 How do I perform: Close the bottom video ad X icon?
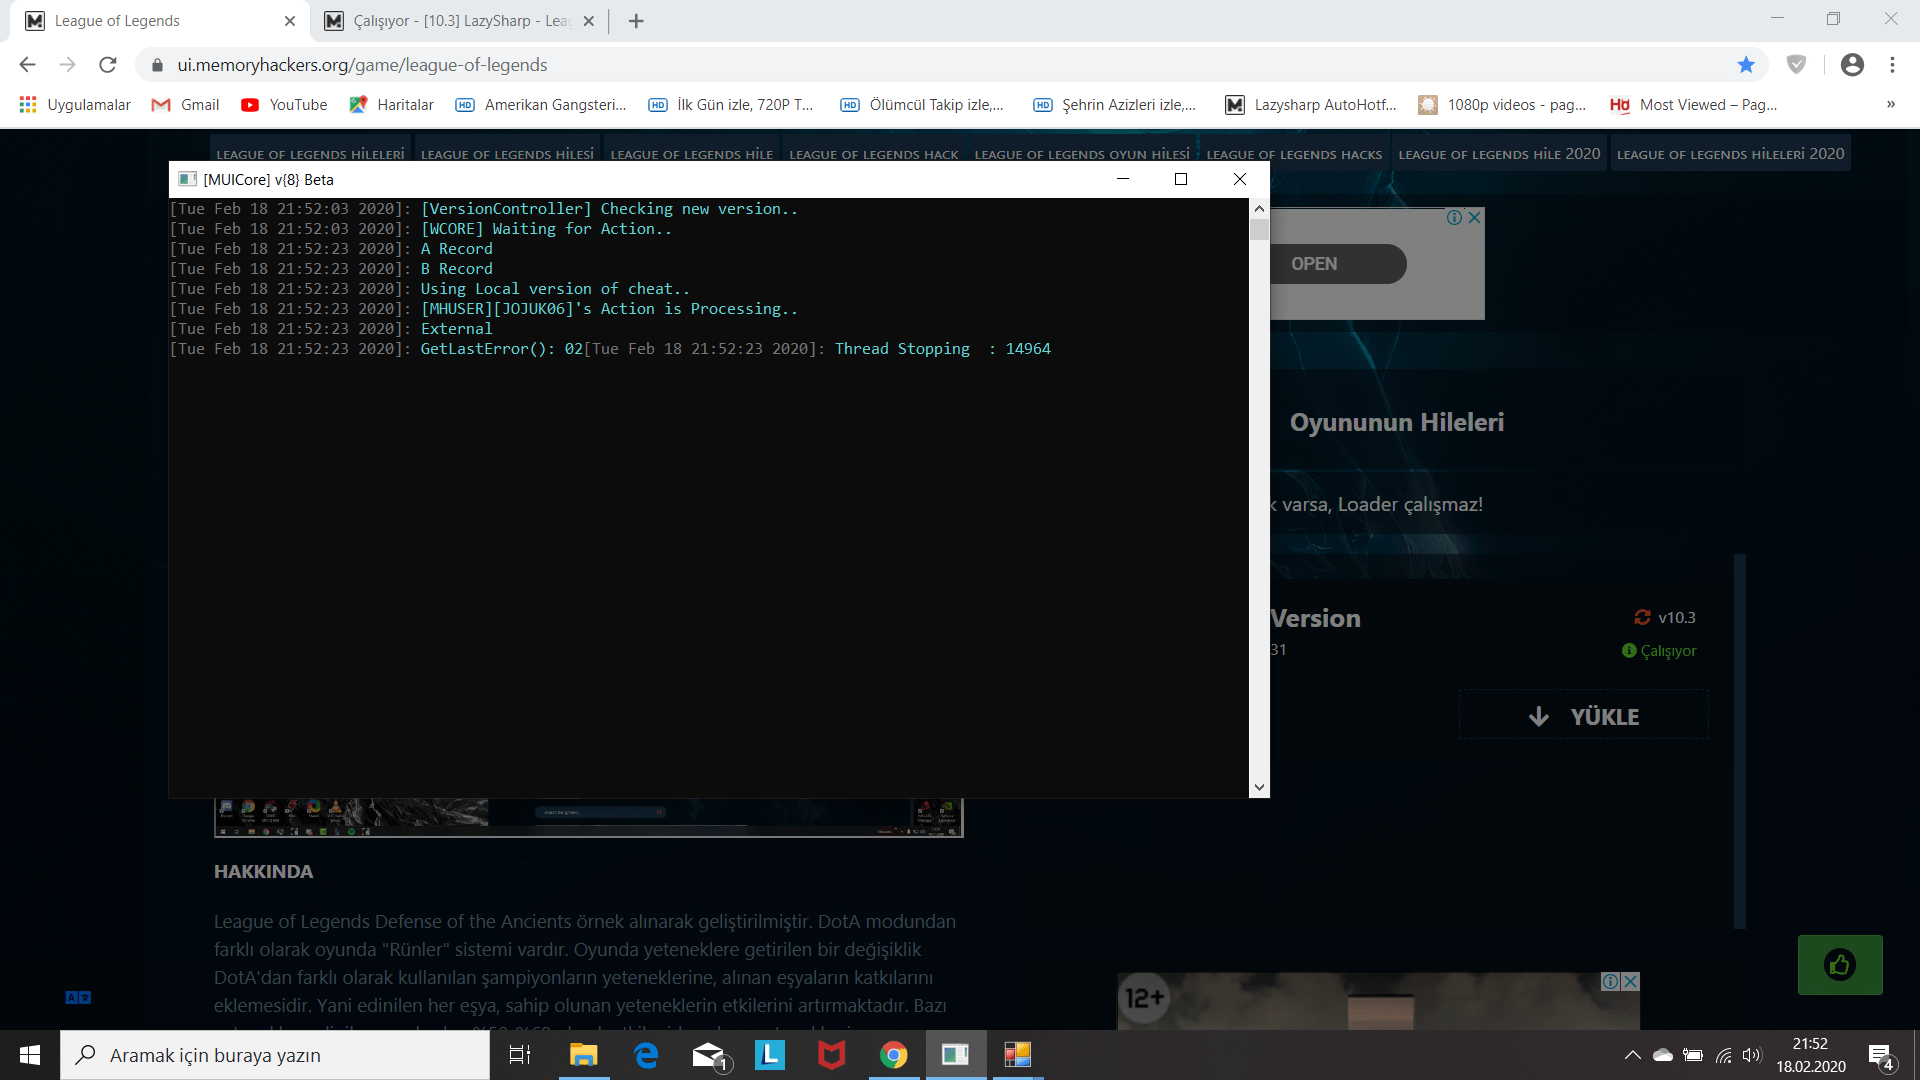click(x=1631, y=981)
